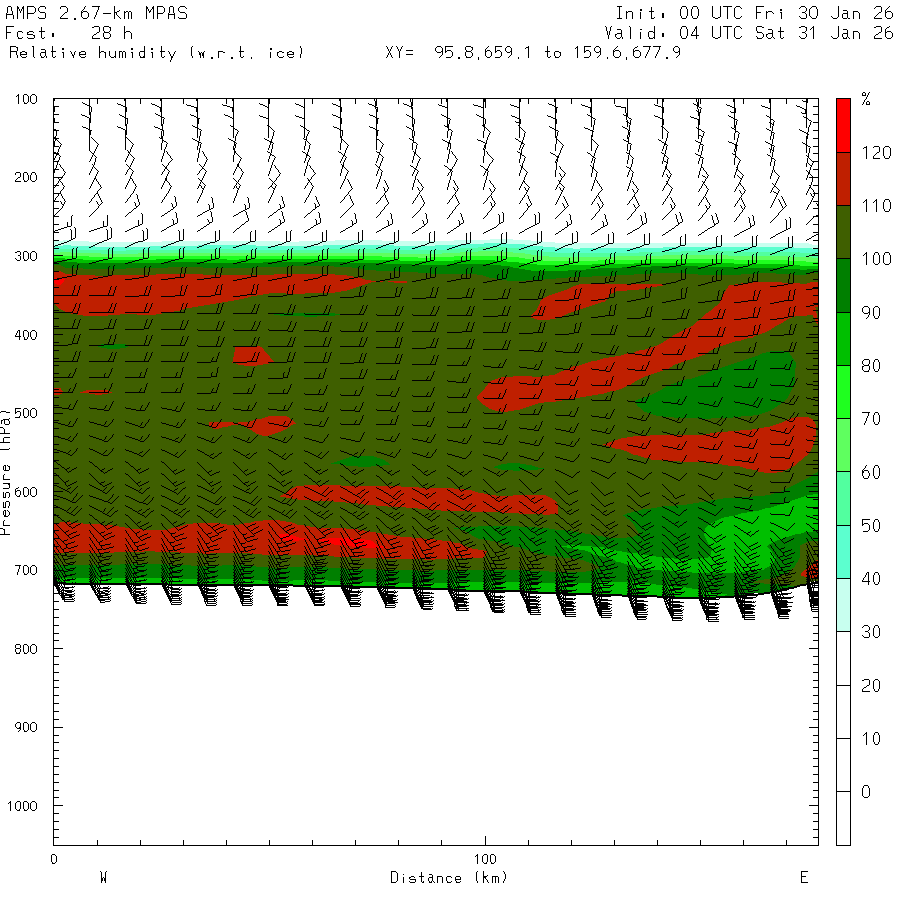Click the colorbar label '90'

[x=871, y=313]
